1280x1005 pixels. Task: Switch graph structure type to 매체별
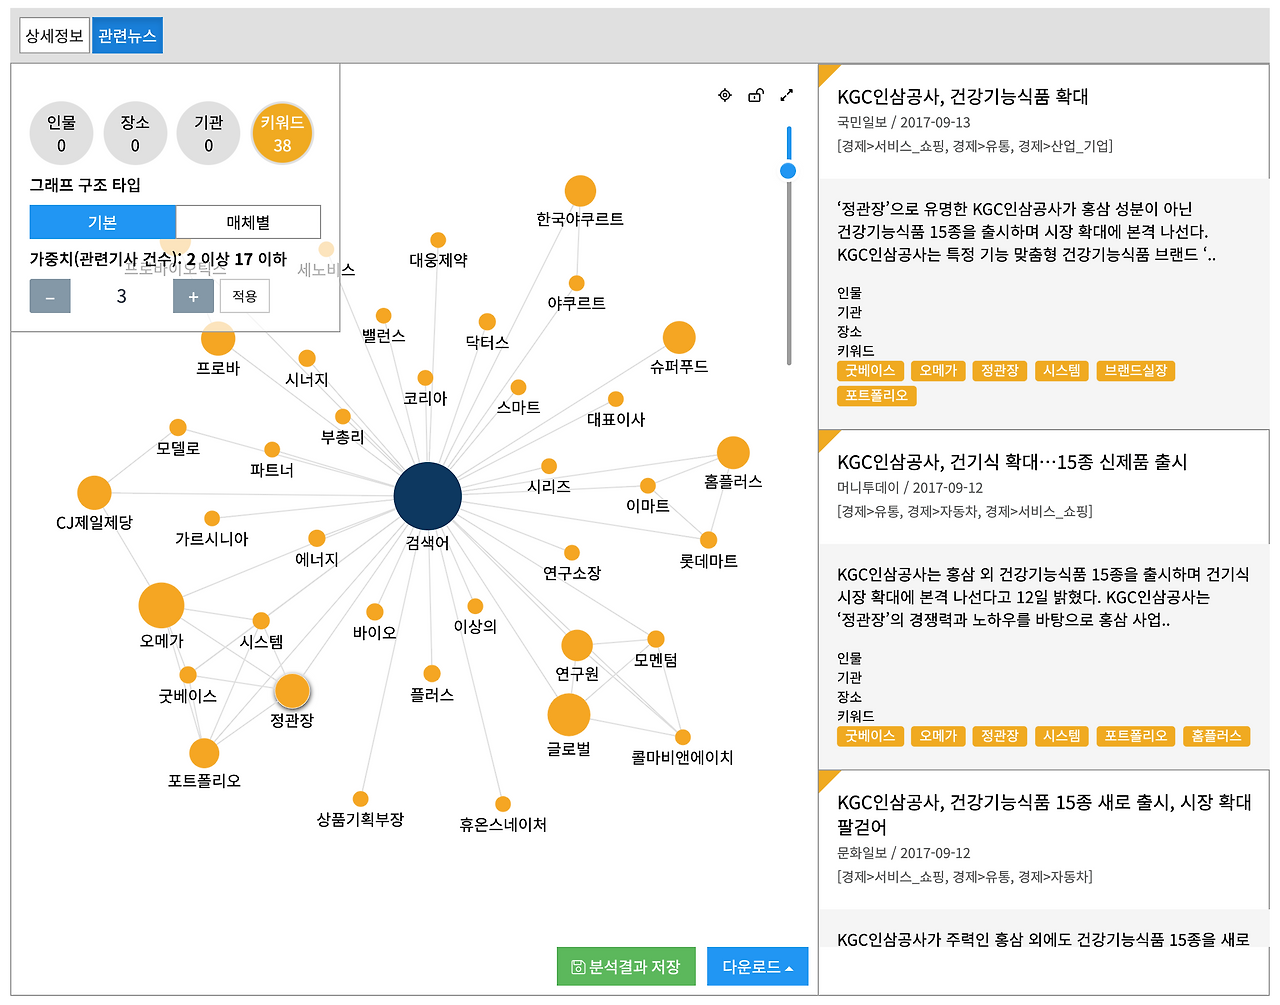point(248,221)
